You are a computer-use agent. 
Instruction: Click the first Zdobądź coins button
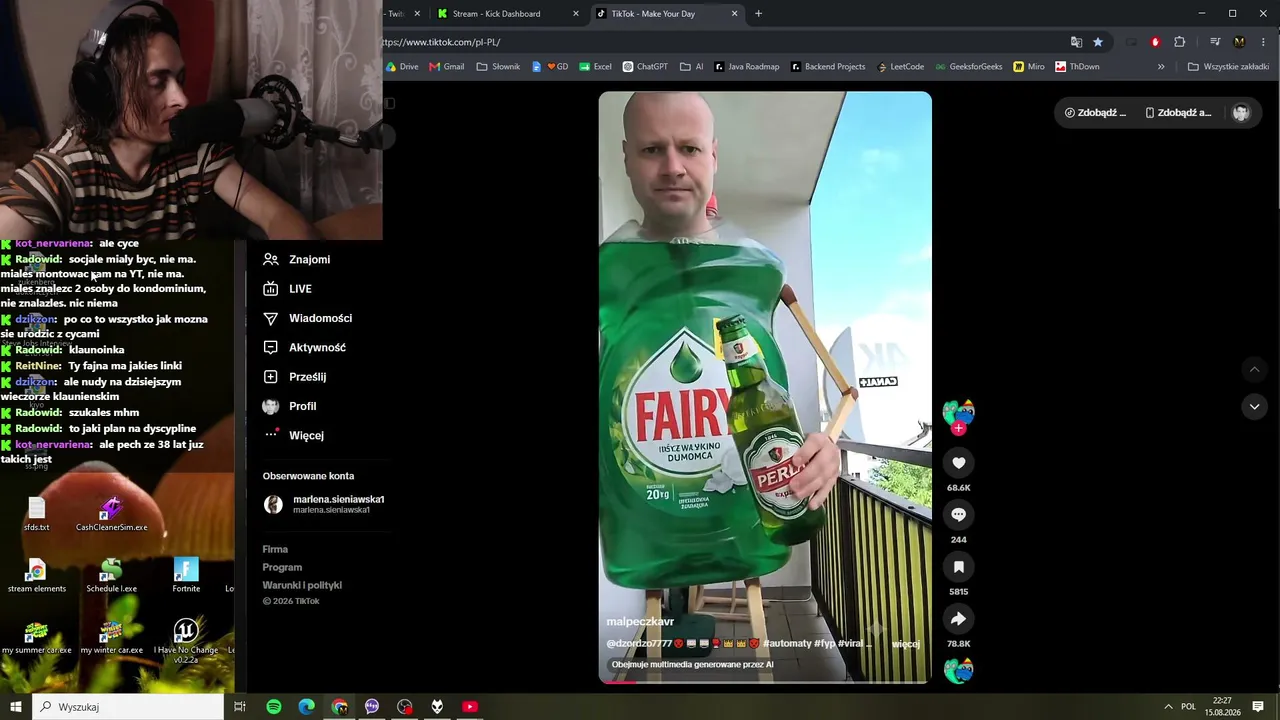(1095, 113)
